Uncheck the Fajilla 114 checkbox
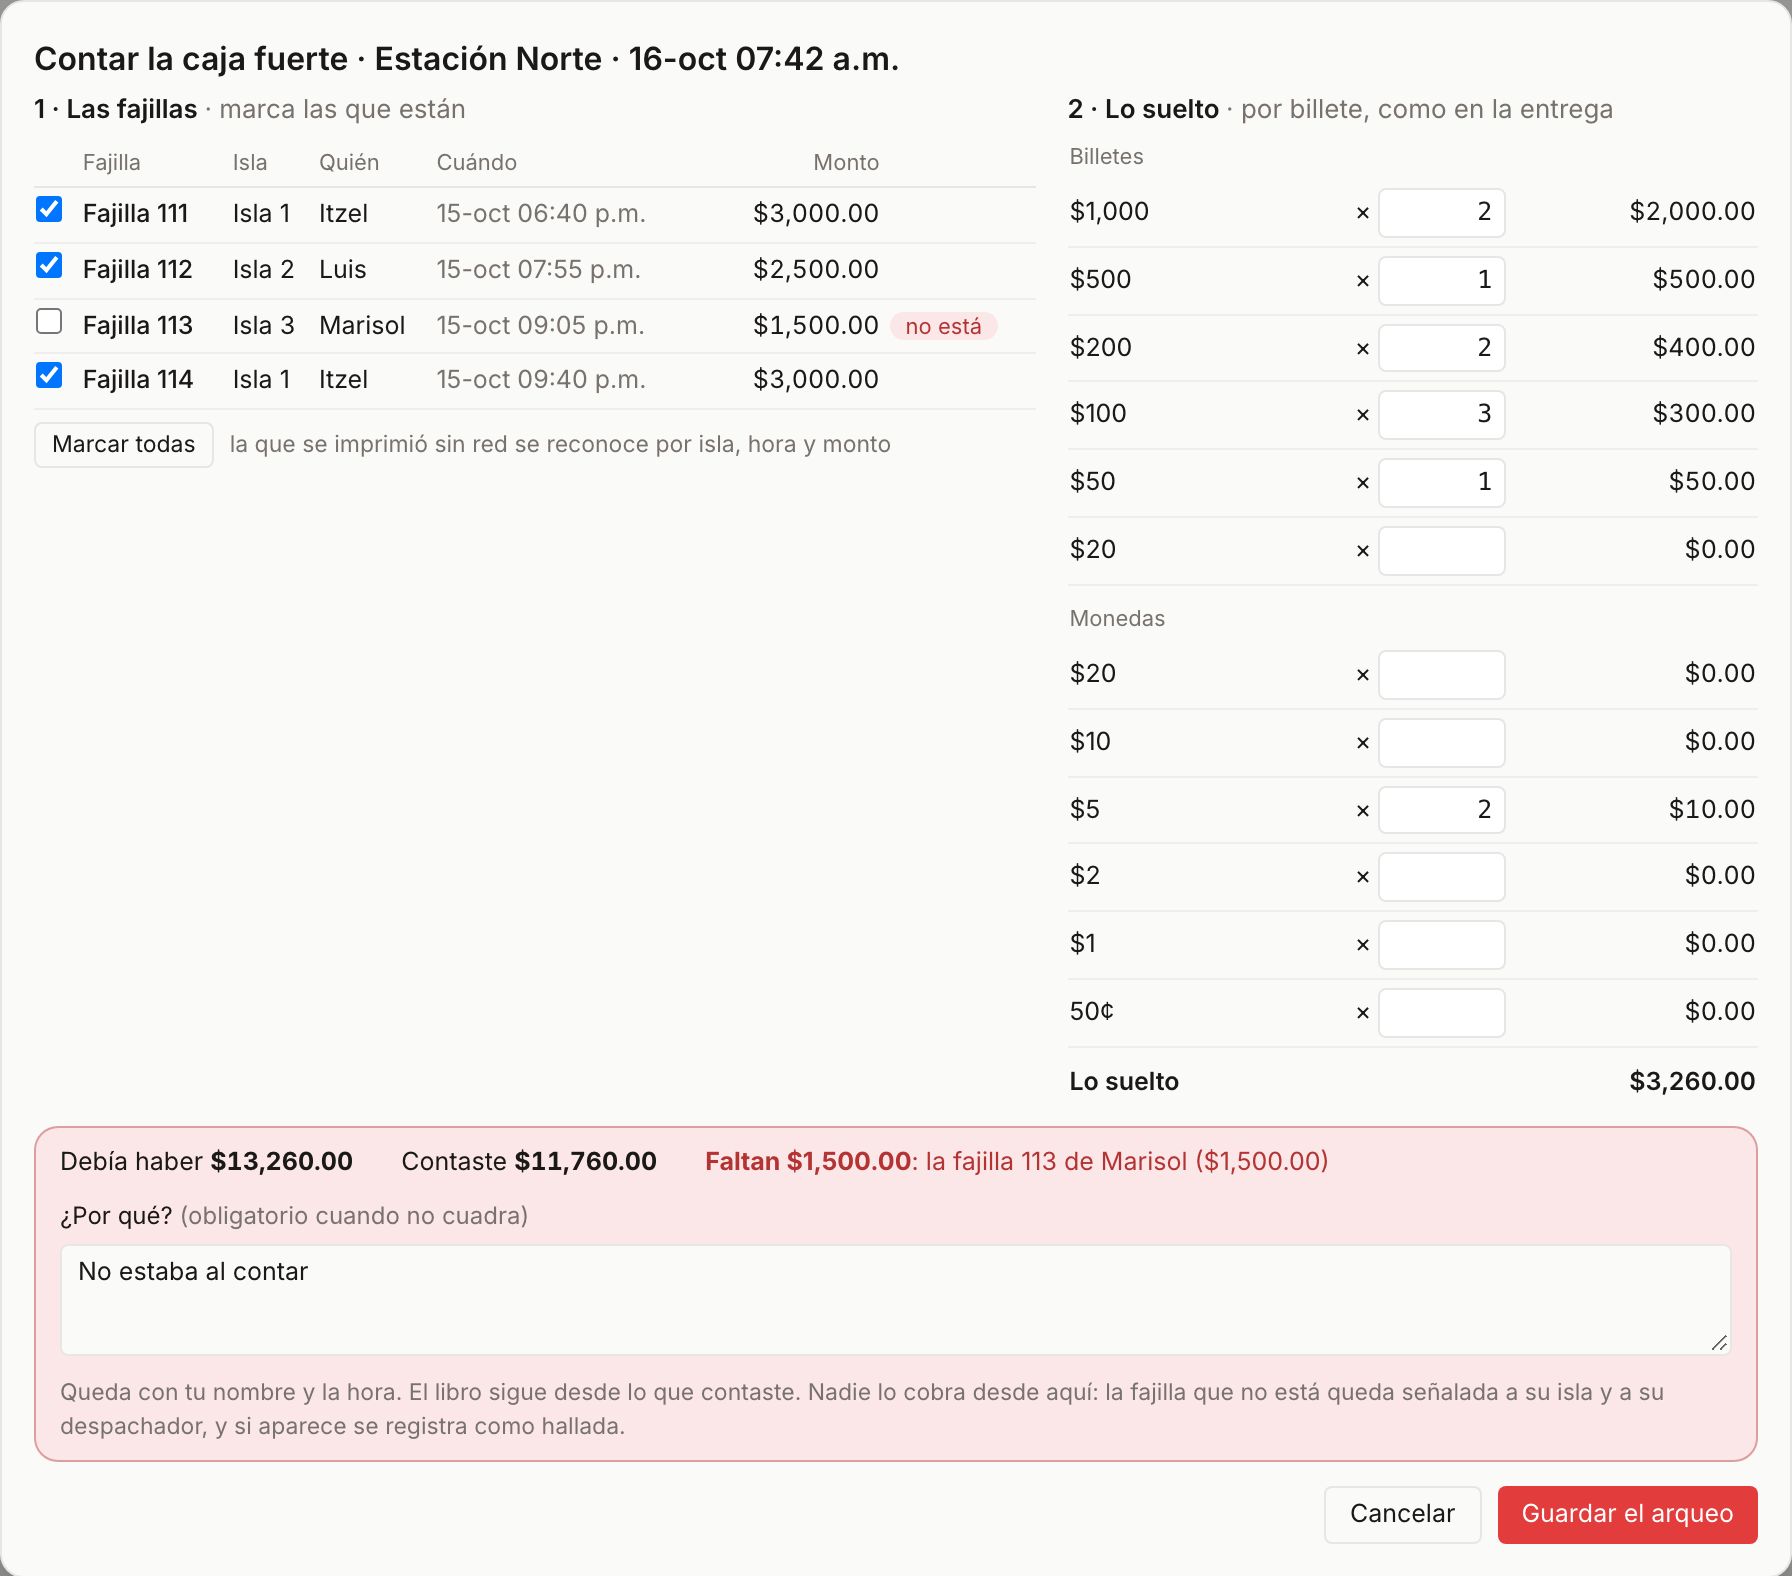The width and height of the screenshot is (1792, 1576). pyautogui.click(x=49, y=375)
